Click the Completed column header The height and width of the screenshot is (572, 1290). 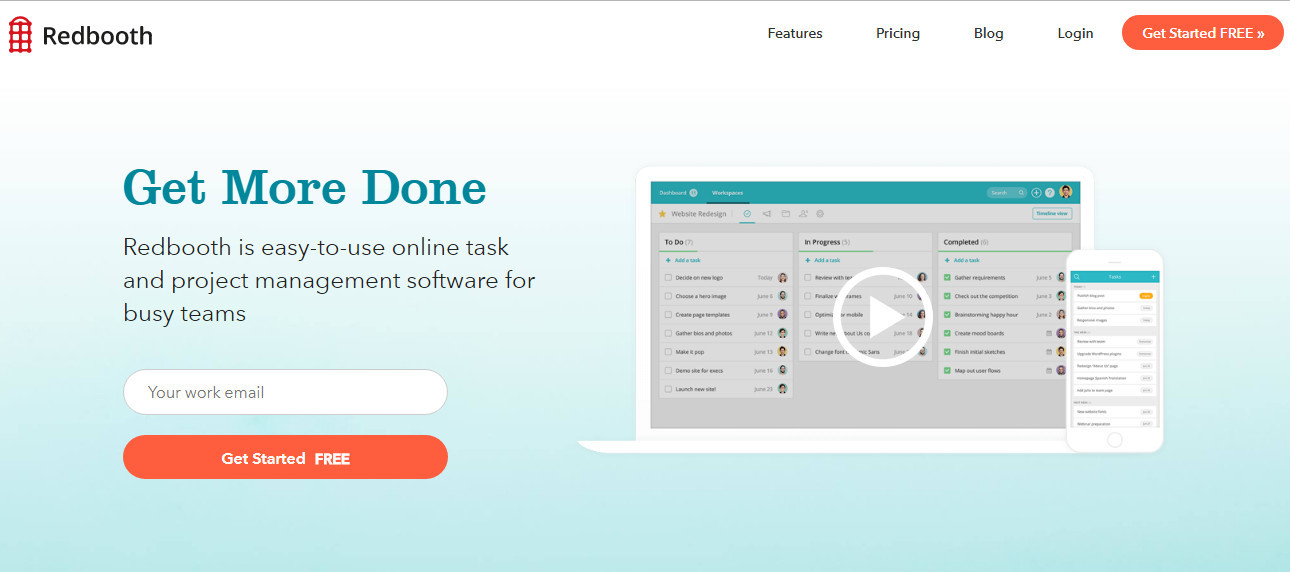pos(1005,242)
